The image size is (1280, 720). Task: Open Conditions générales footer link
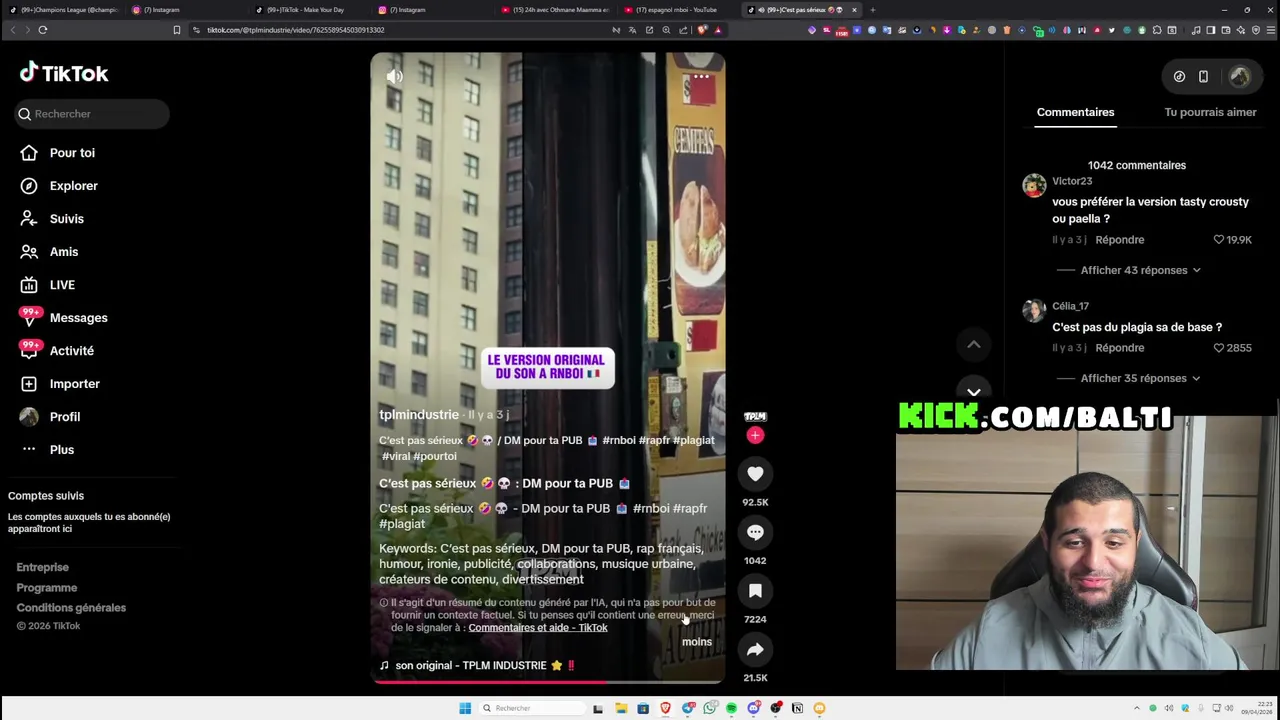pos(71,608)
